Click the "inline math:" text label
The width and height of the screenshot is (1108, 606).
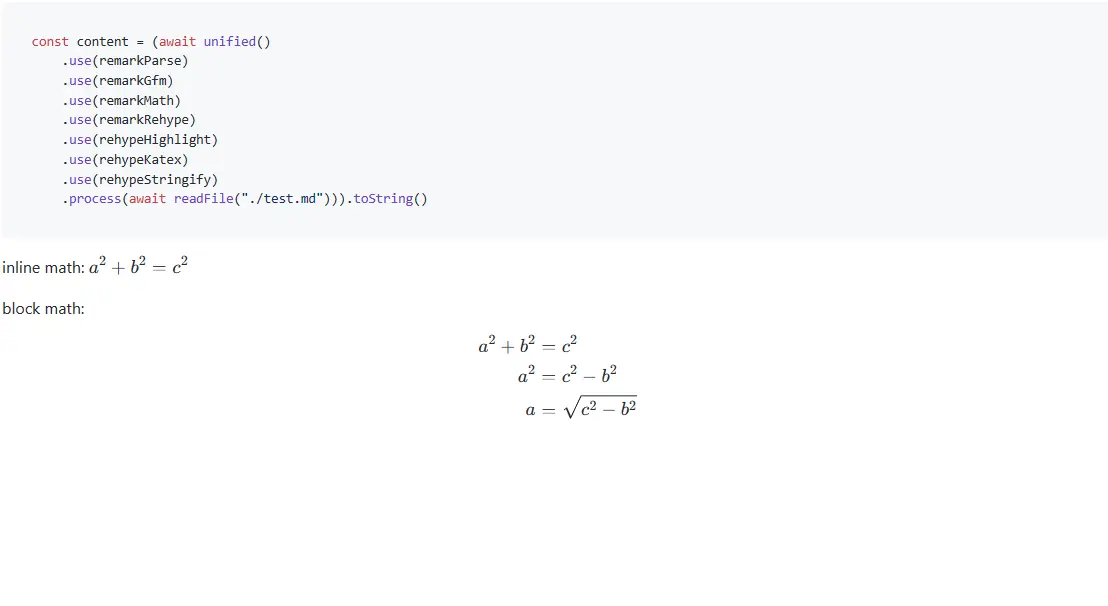coord(43,268)
